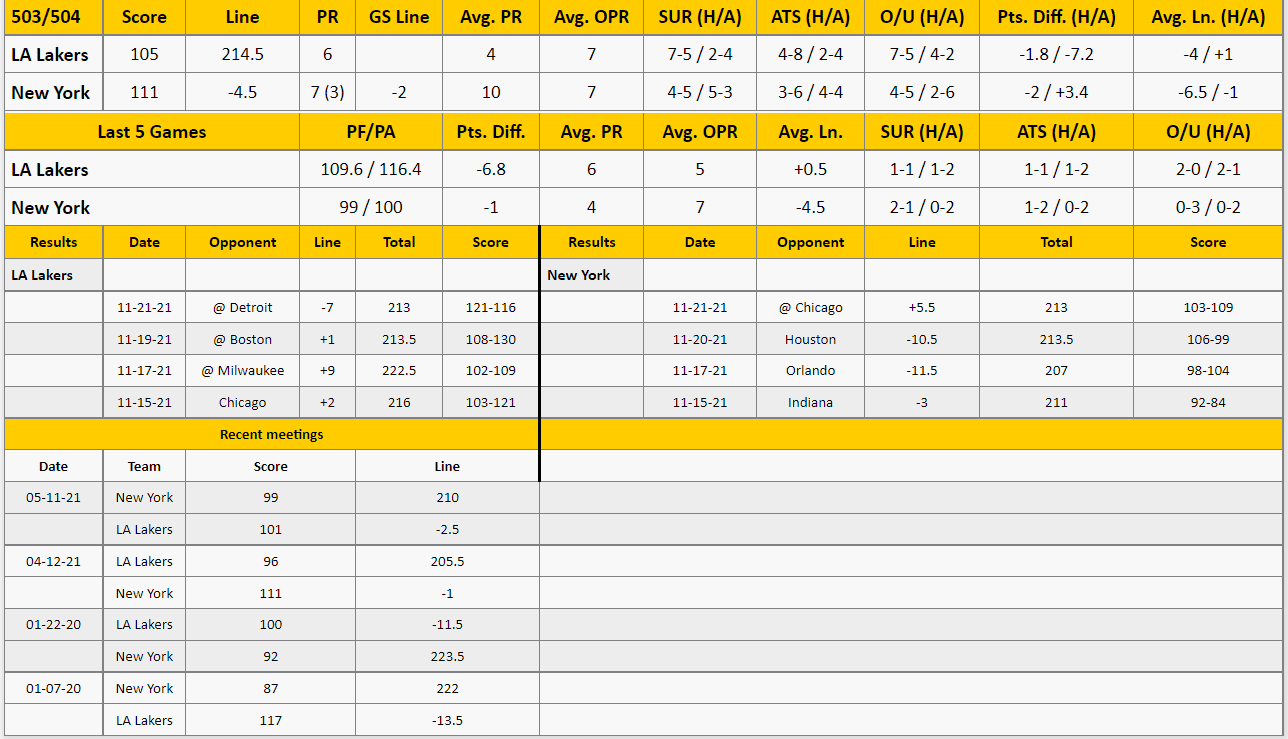
Task: Click the New York Avg. Ln. -6.5 / -1
Action: (x=1208, y=92)
